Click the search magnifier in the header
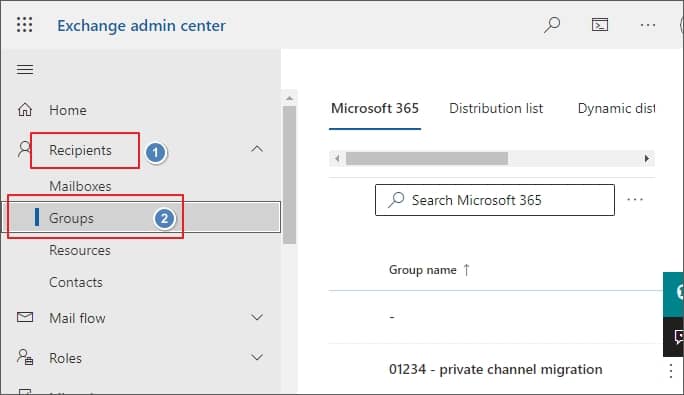 coord(552,25)
